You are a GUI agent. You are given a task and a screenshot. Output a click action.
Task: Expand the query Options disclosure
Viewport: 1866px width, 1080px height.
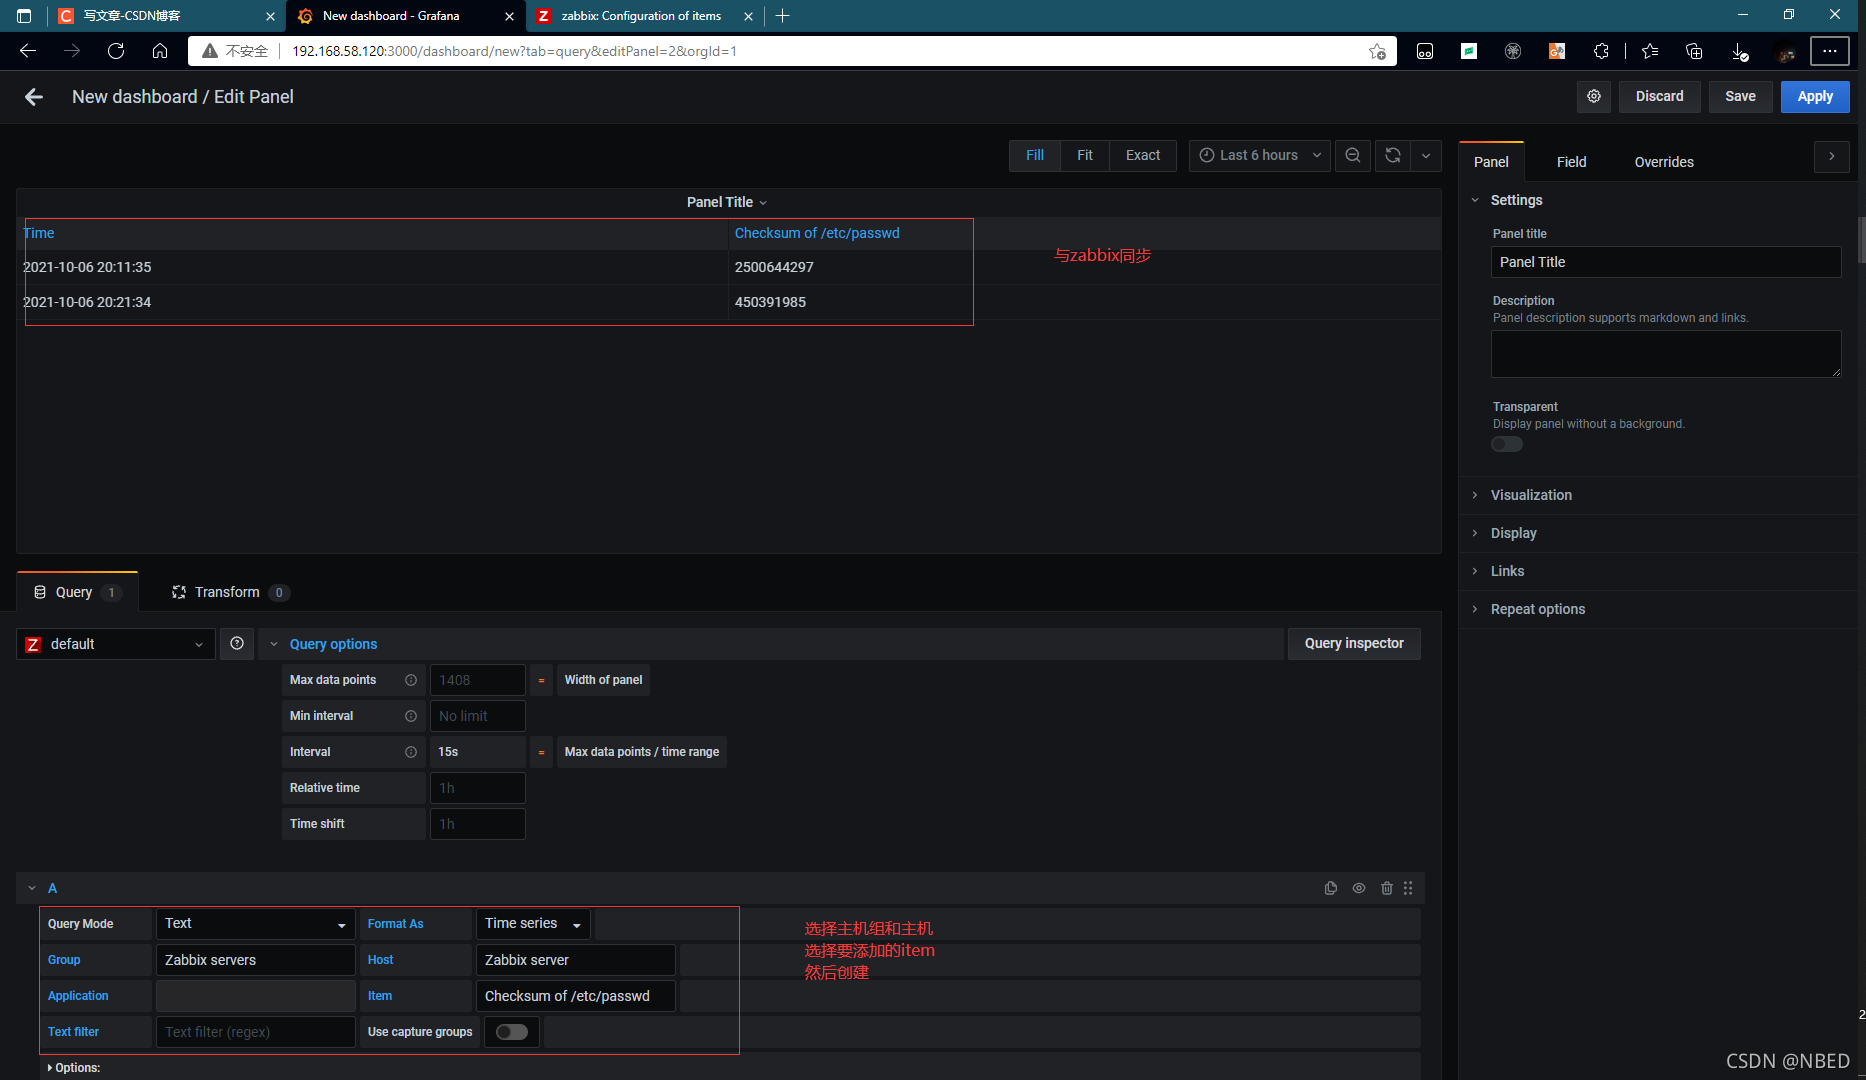tap(74, 1068)
